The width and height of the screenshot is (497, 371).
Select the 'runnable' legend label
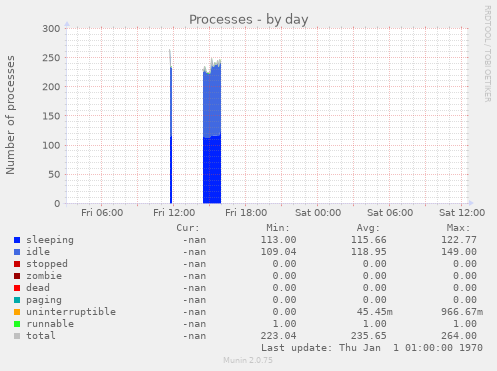[x=50, y=324]
